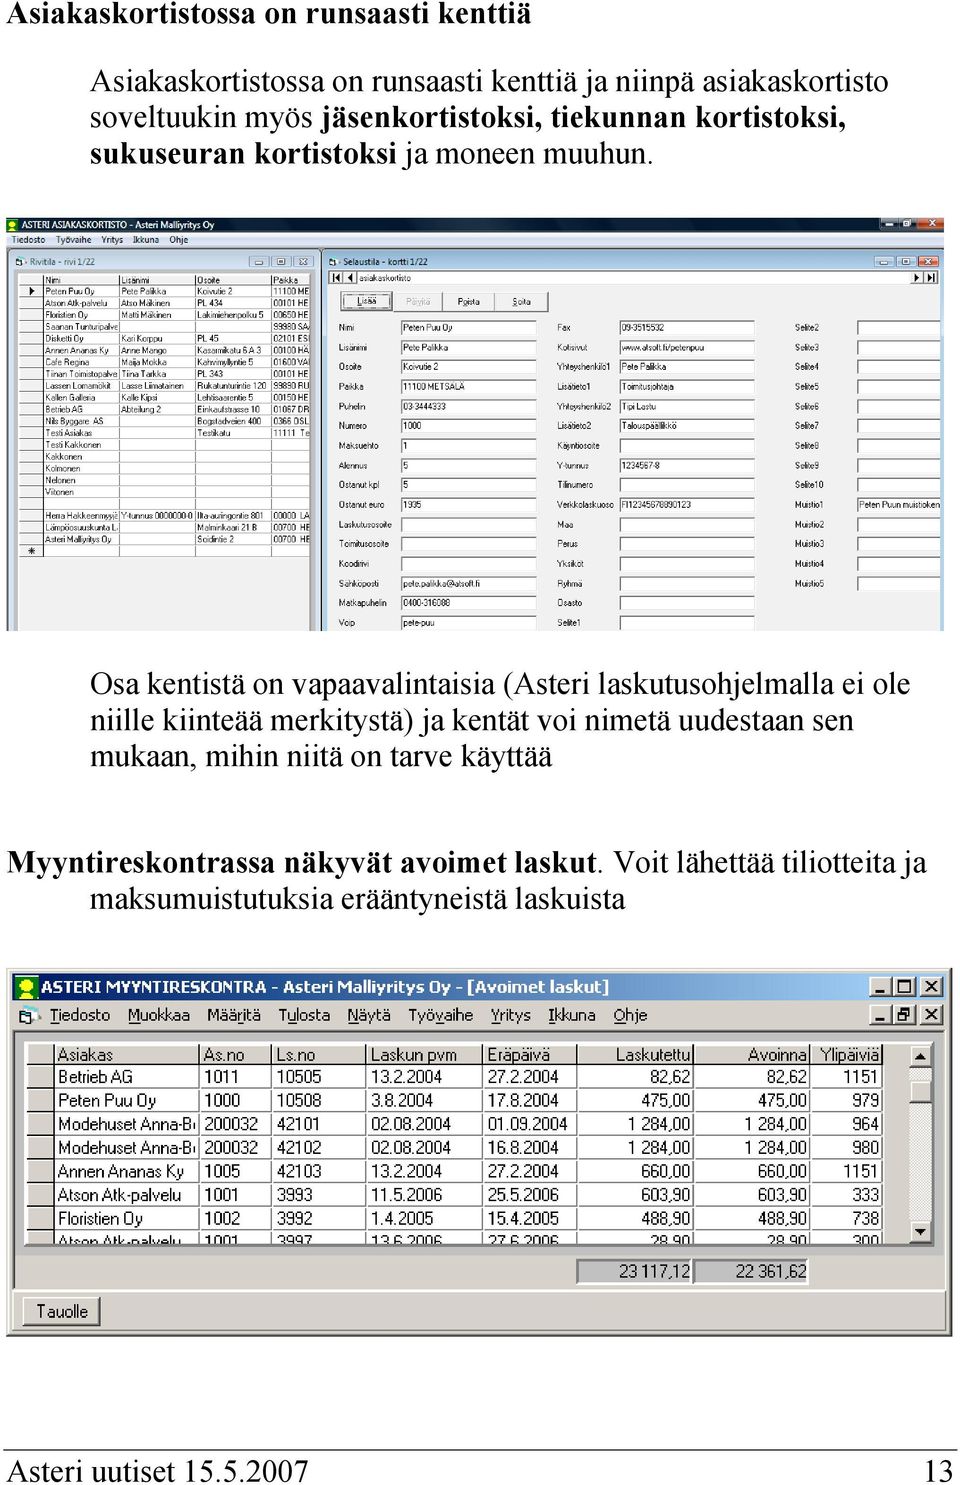
Task: Click the Poista button
Action: click(469, 301)
